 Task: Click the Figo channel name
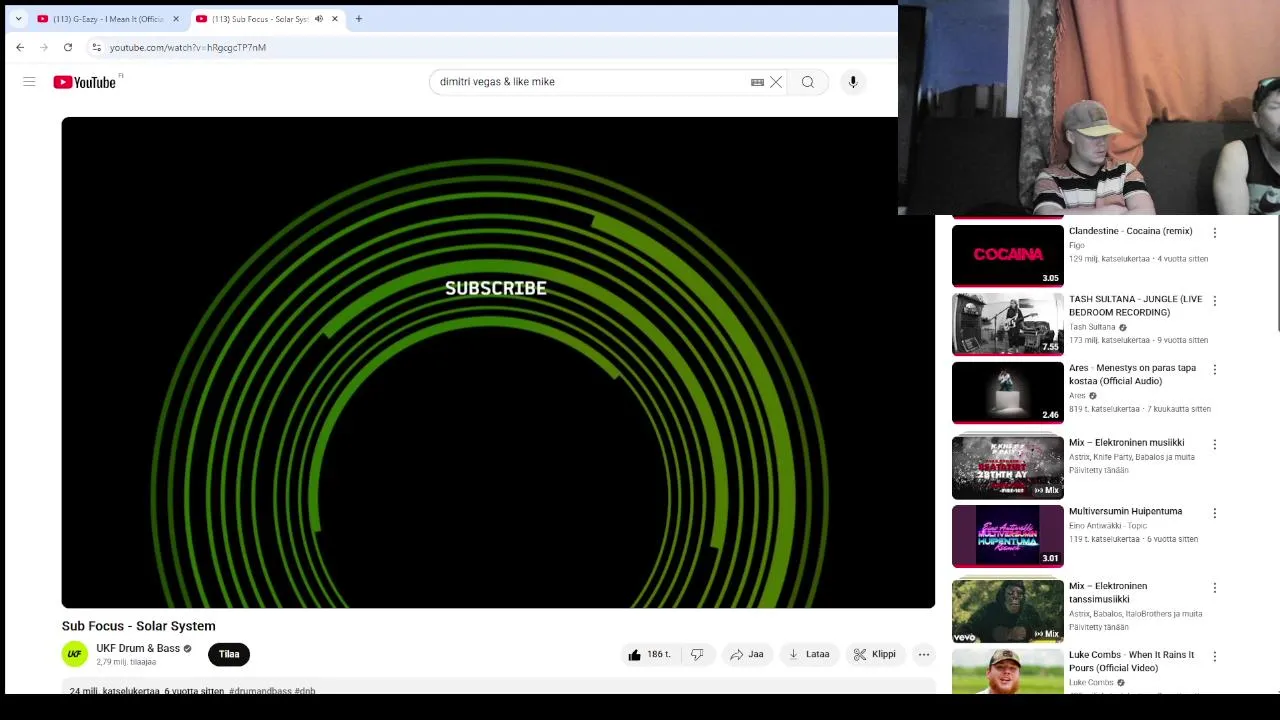[1077, 245]
